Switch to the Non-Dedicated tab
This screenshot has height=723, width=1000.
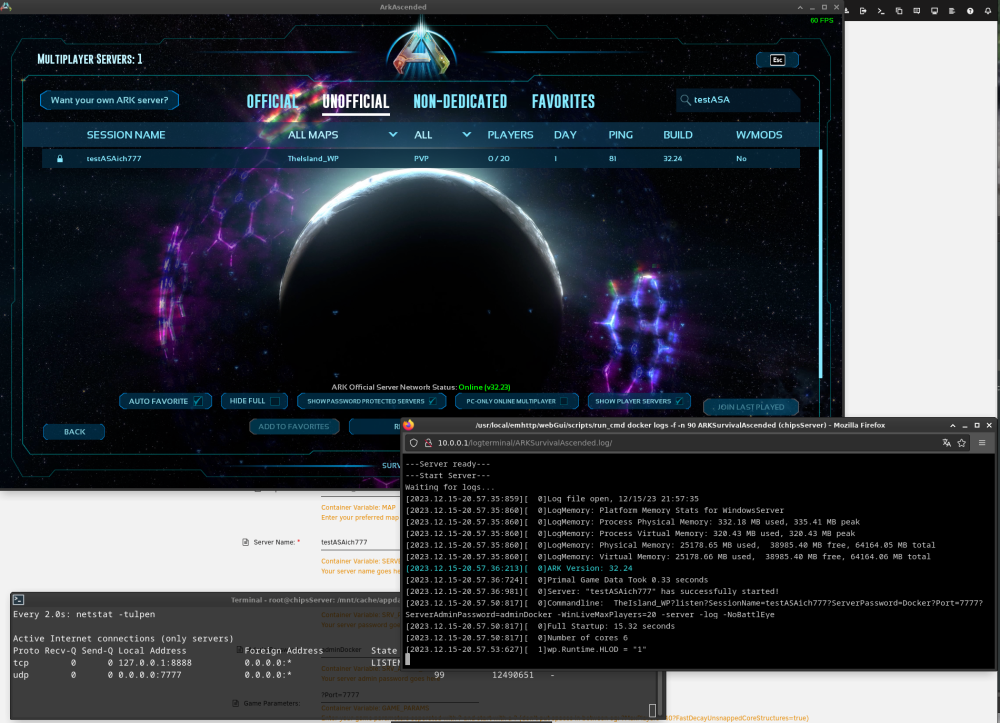(x=460, y=101)
